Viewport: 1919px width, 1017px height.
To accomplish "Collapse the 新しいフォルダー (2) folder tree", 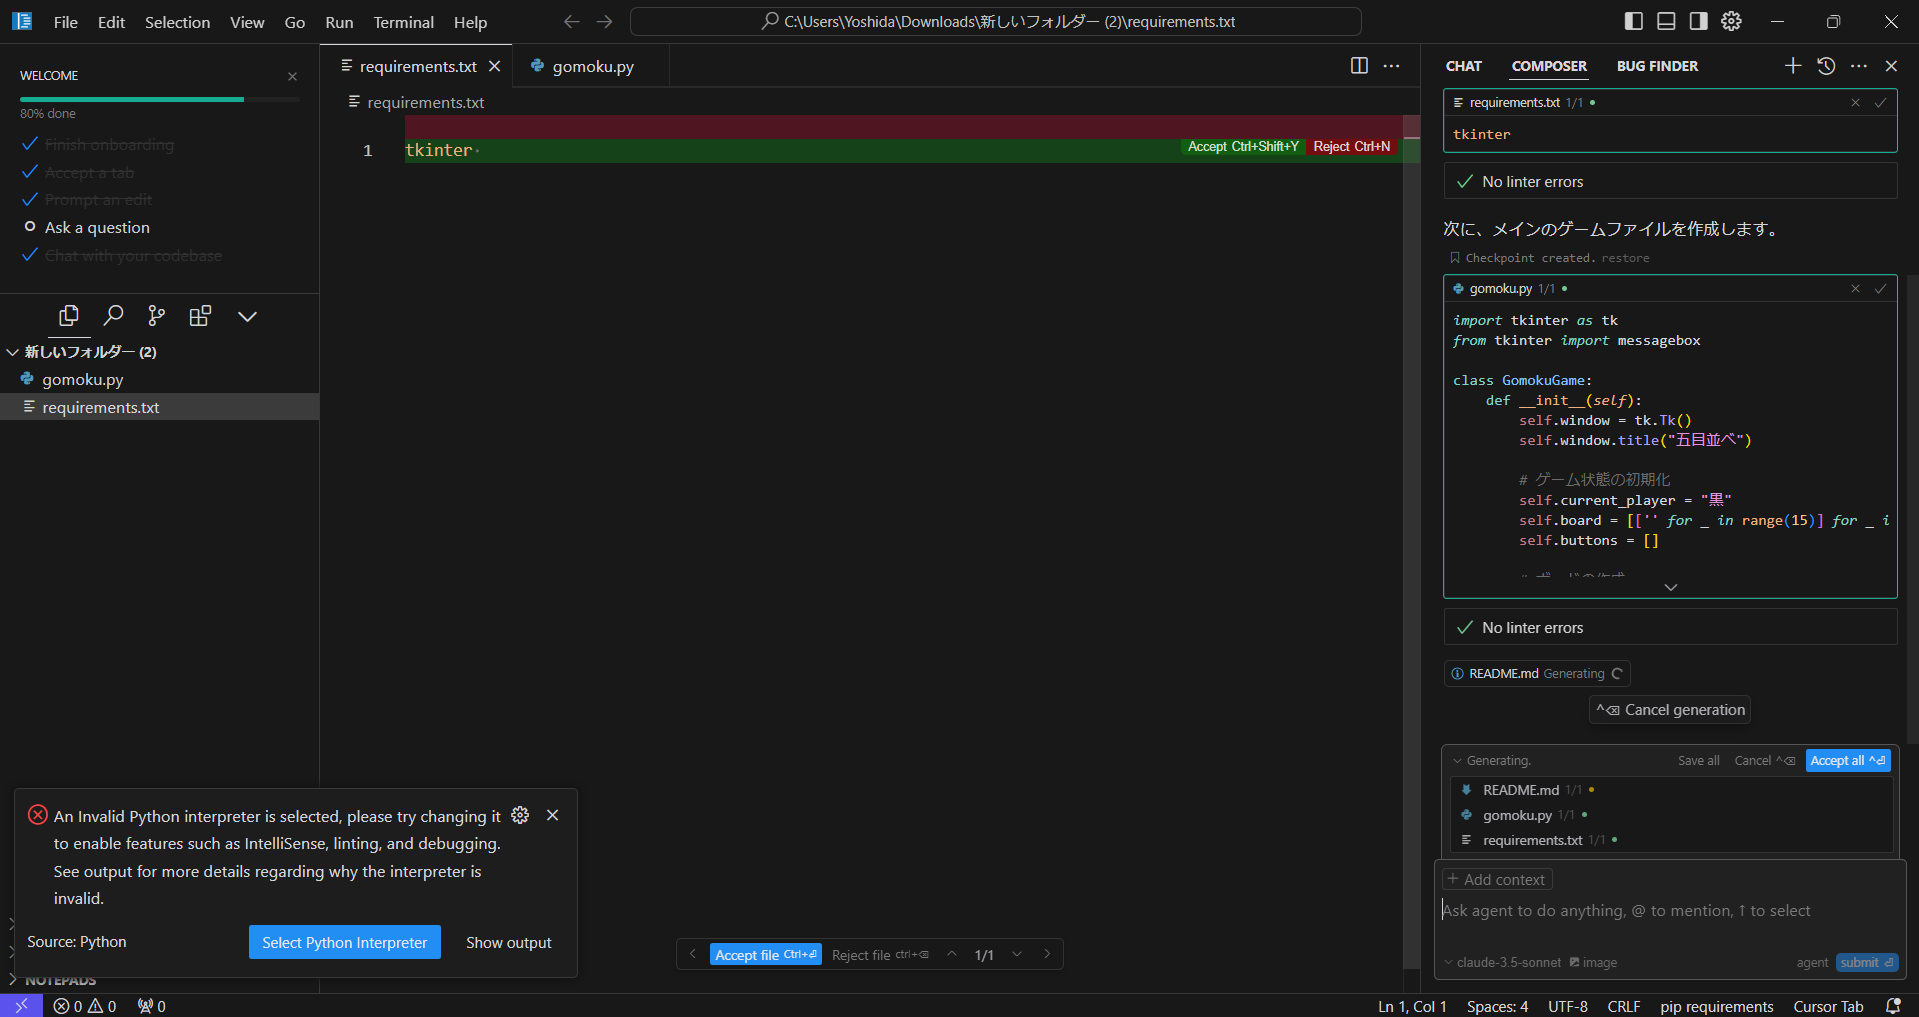I will tap(13, 352).
